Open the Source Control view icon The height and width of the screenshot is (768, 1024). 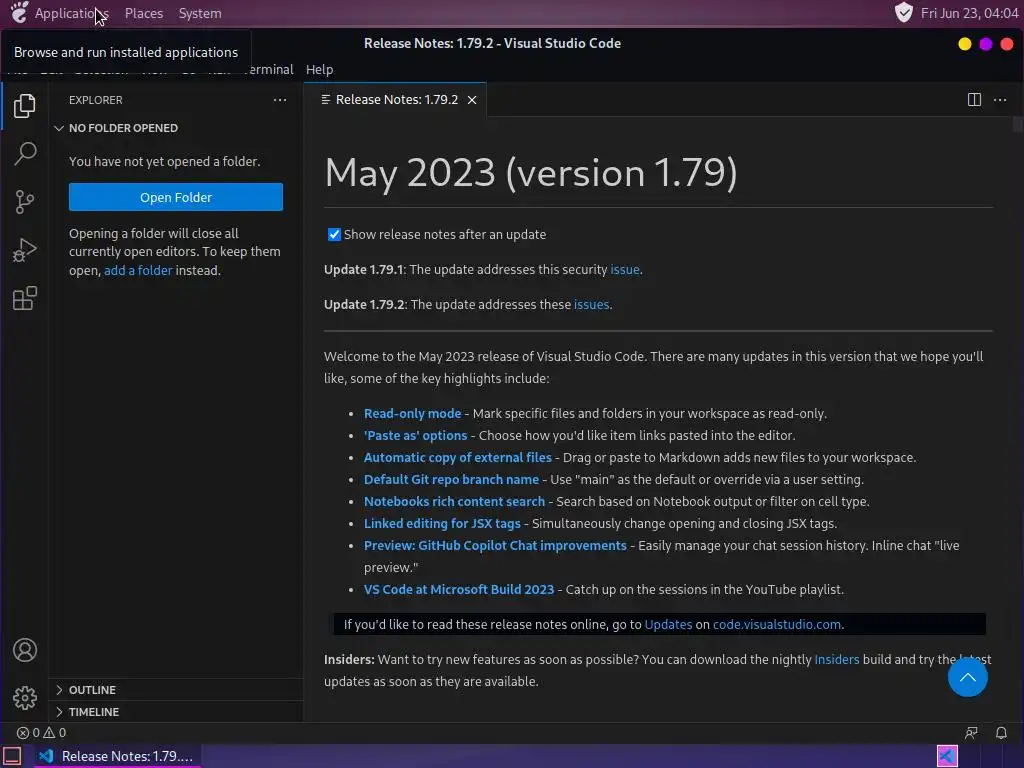click(x=24, y=202)
